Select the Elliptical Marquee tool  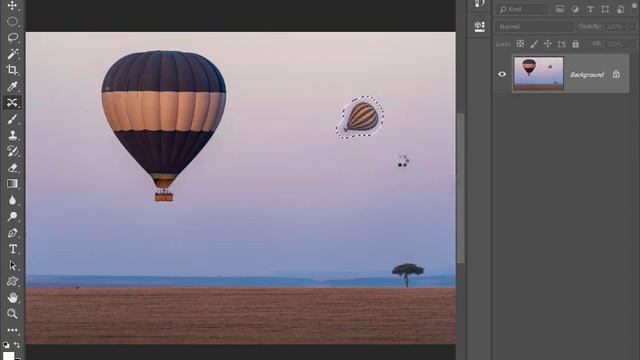coord(12,21)
